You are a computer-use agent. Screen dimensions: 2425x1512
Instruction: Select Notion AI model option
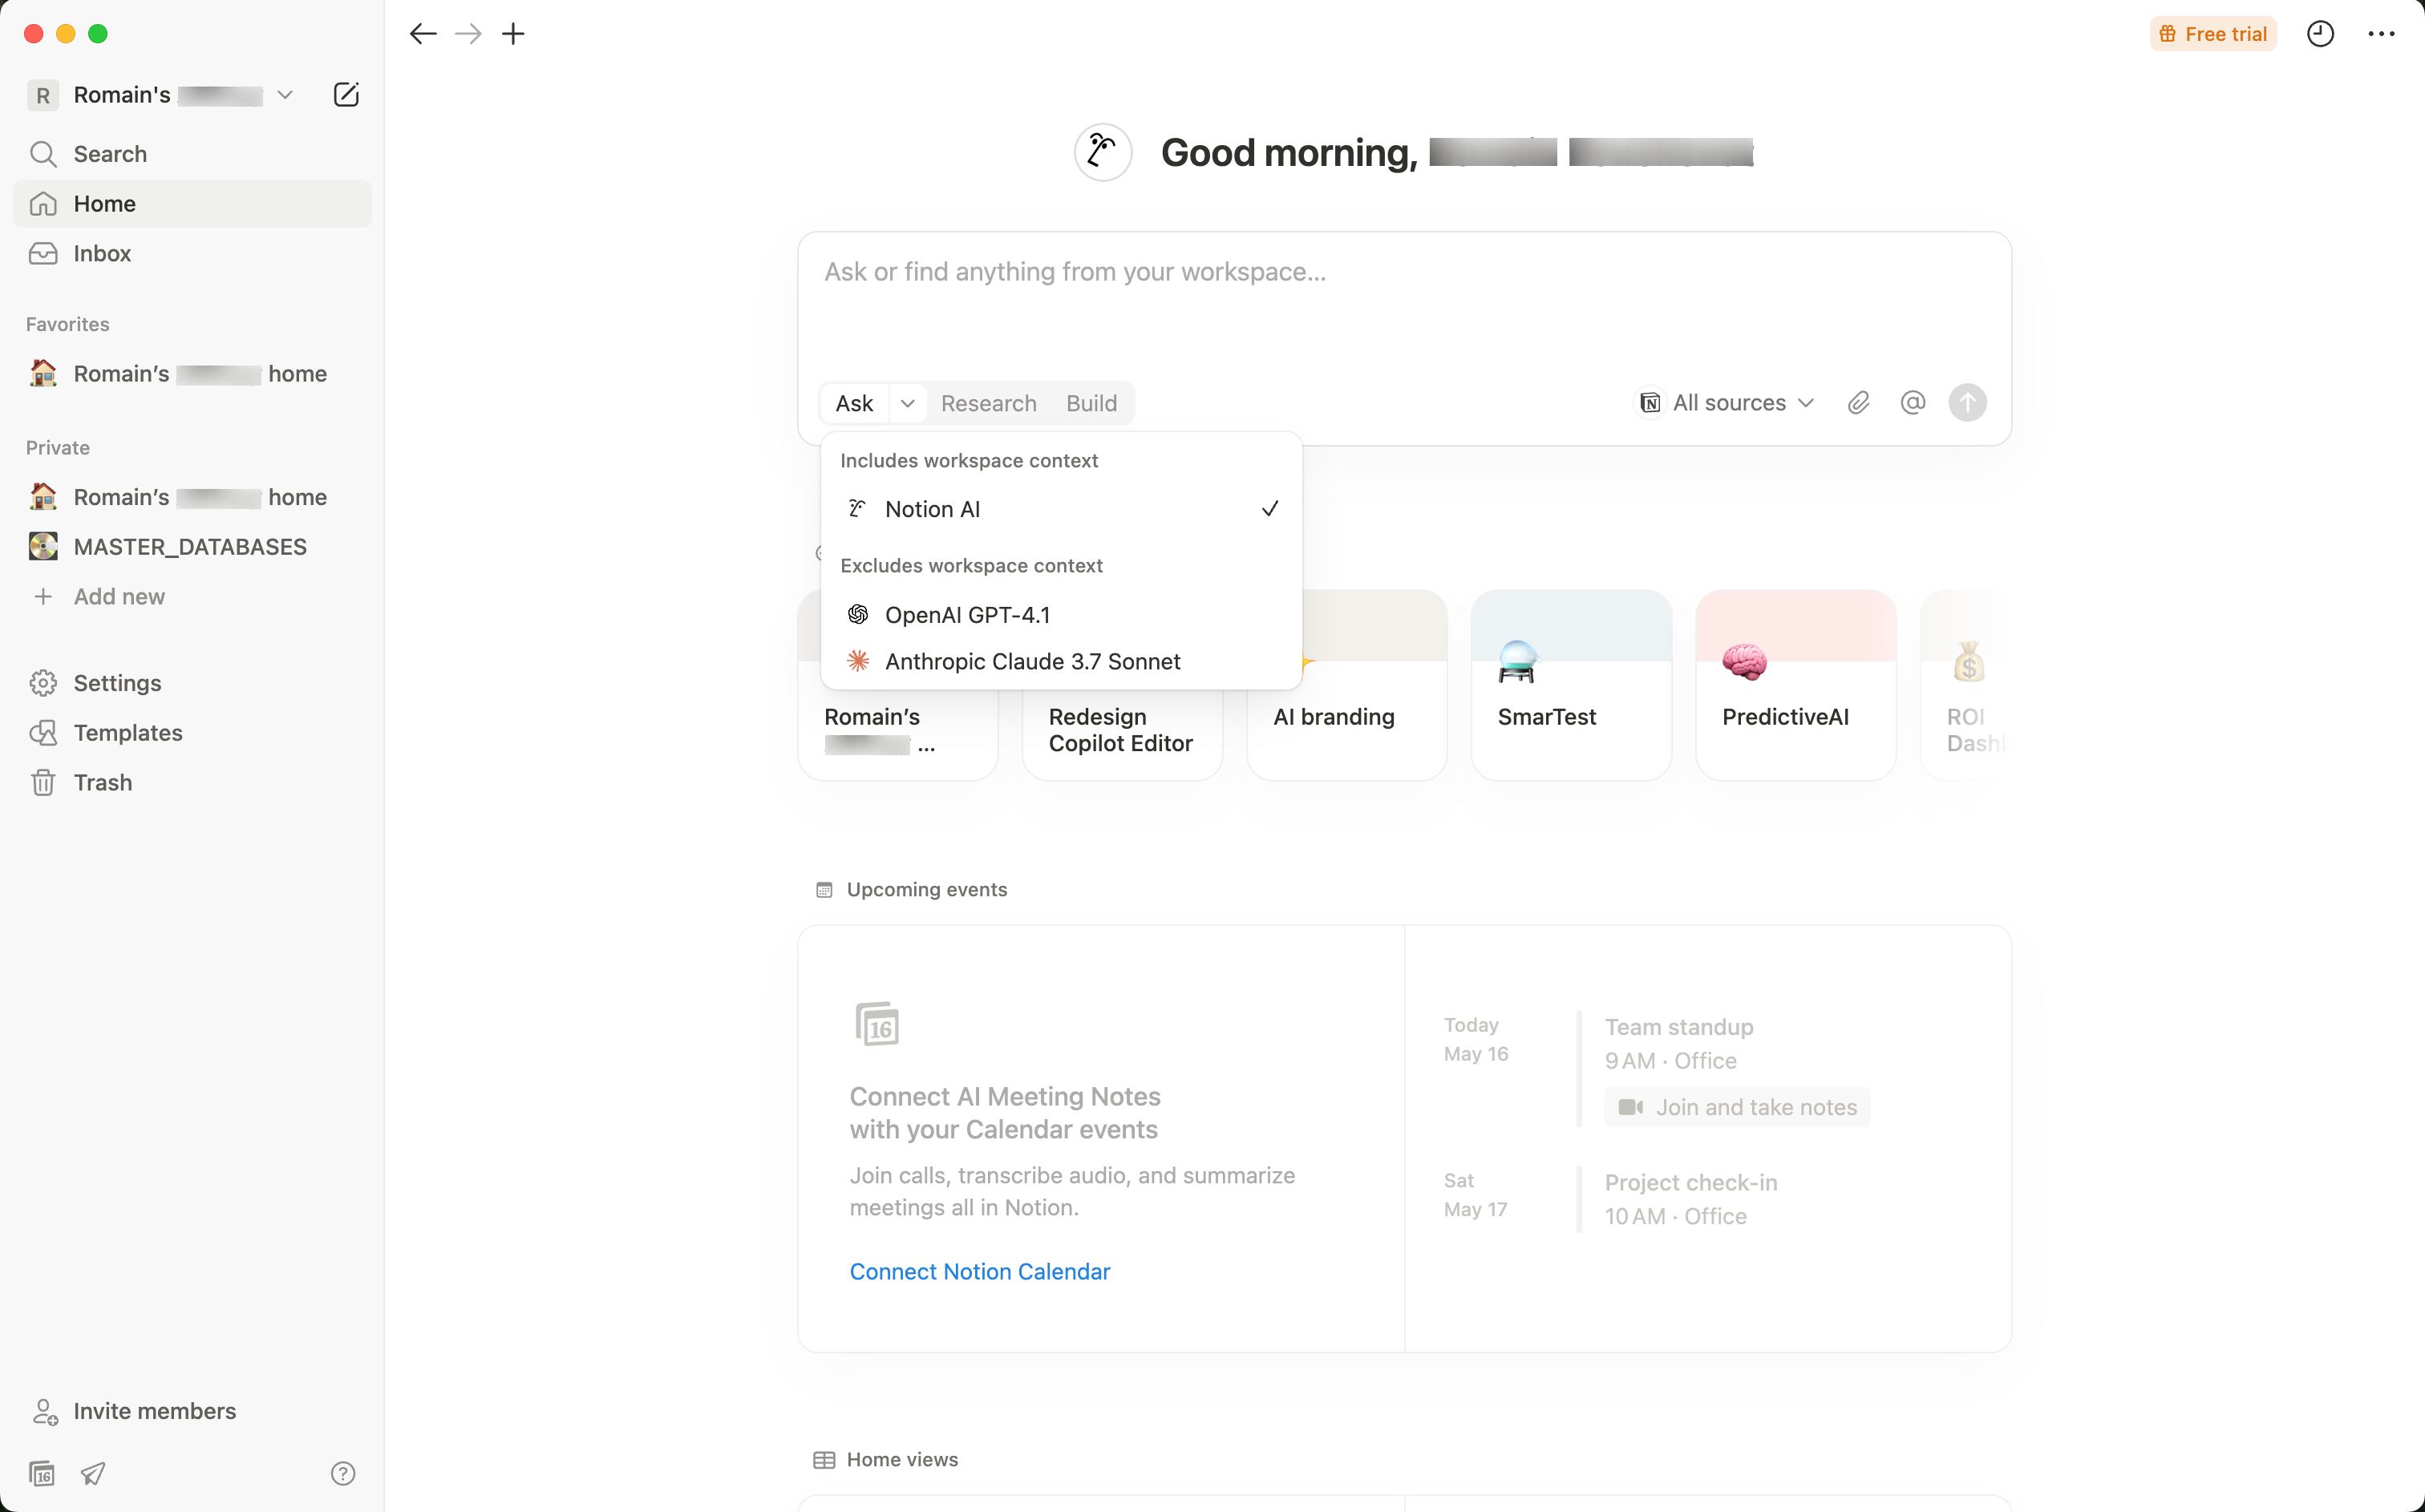[1061, 509]
